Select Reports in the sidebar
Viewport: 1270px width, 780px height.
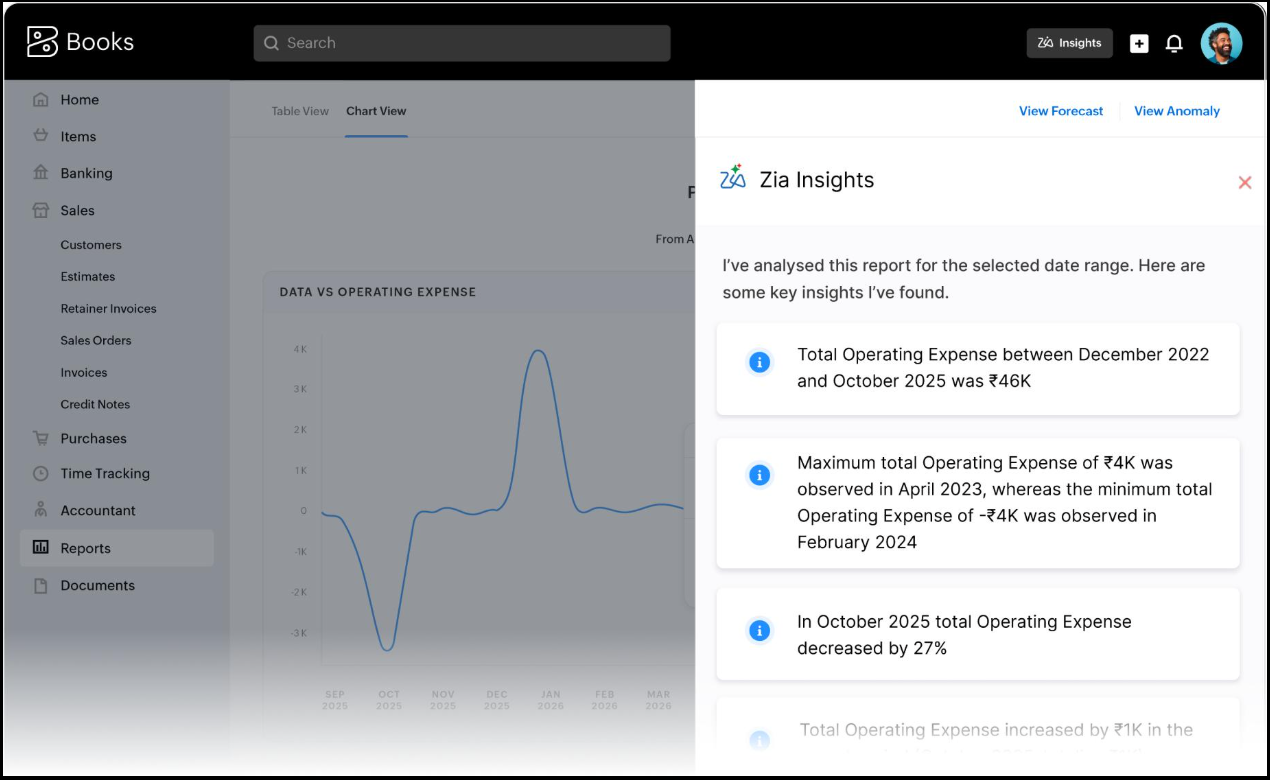tap(116, 548)
